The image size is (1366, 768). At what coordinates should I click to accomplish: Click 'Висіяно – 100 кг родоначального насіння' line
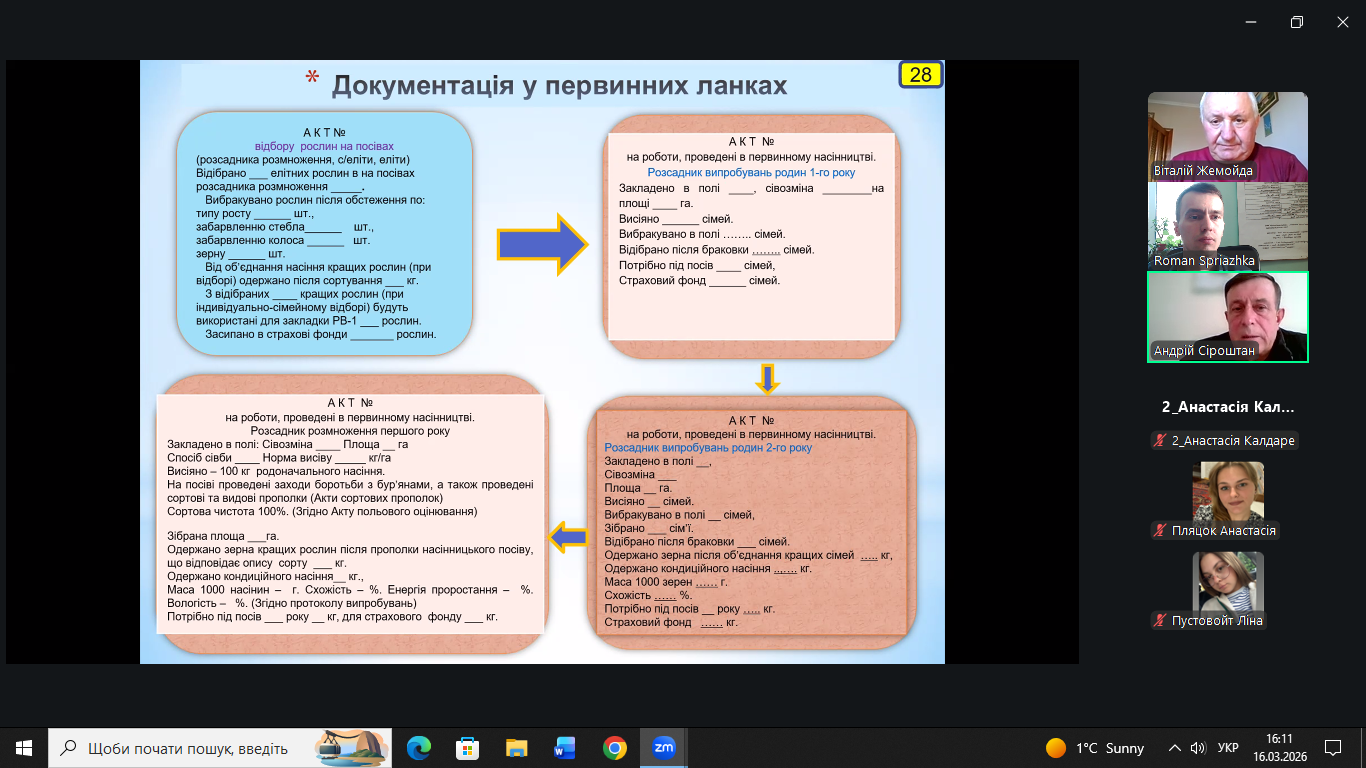(x=276, y=471)
